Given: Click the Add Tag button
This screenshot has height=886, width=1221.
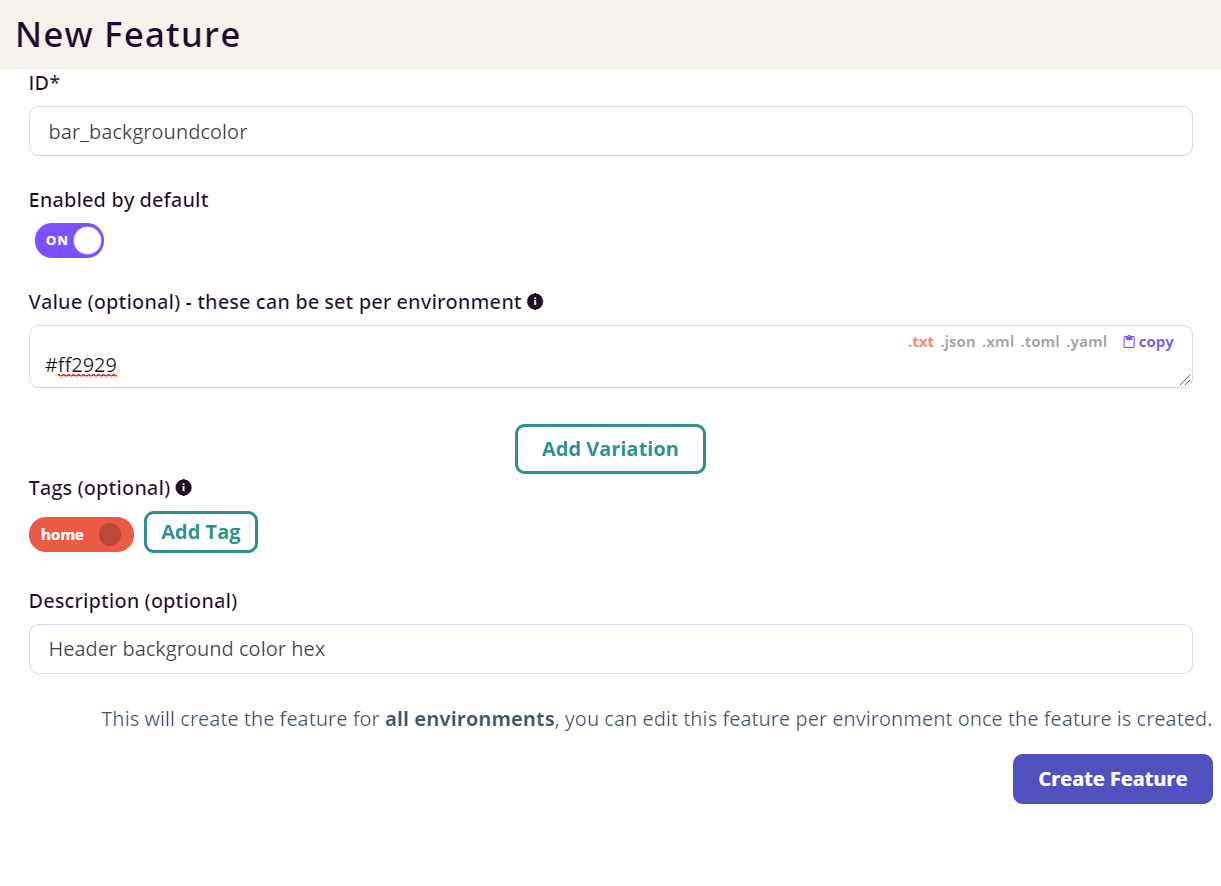Looking at the screenshot, I should [201, 532].
